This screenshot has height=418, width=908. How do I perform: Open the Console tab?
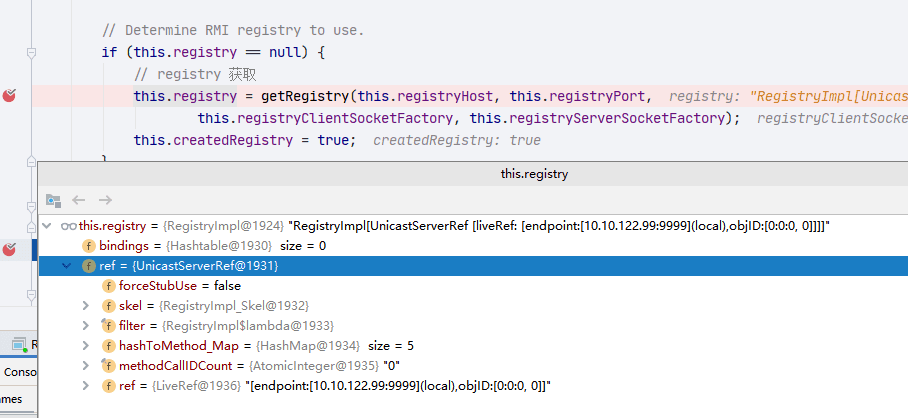tap(19, 372)
